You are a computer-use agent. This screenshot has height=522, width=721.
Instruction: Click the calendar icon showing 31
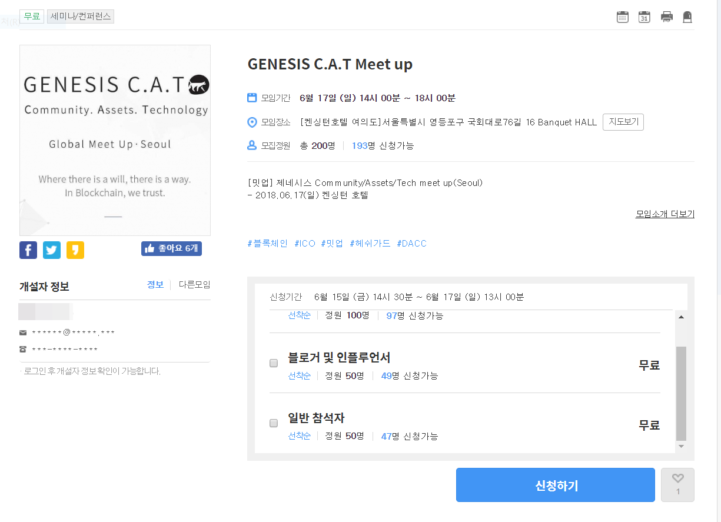click(x=644, y=17)
